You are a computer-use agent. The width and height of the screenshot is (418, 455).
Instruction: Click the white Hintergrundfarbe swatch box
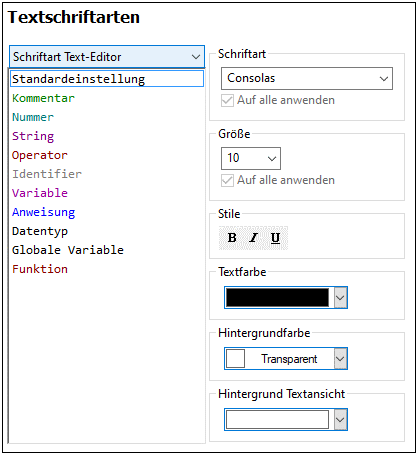point(236,359)
